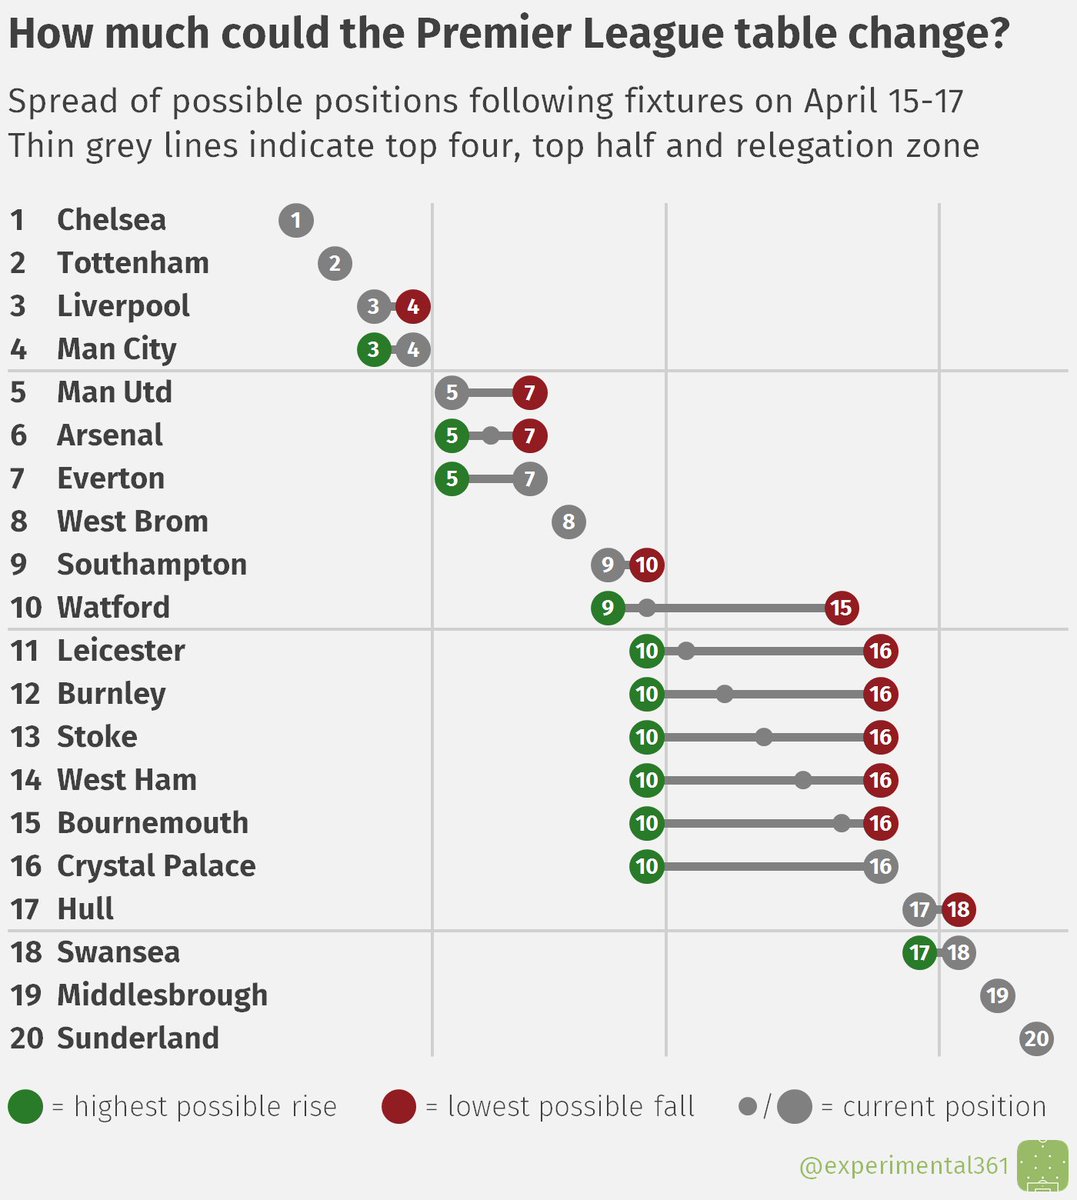Screen dimensions: 1077x1200
Task: Click the green legend circle
Action: [25, 1107]
